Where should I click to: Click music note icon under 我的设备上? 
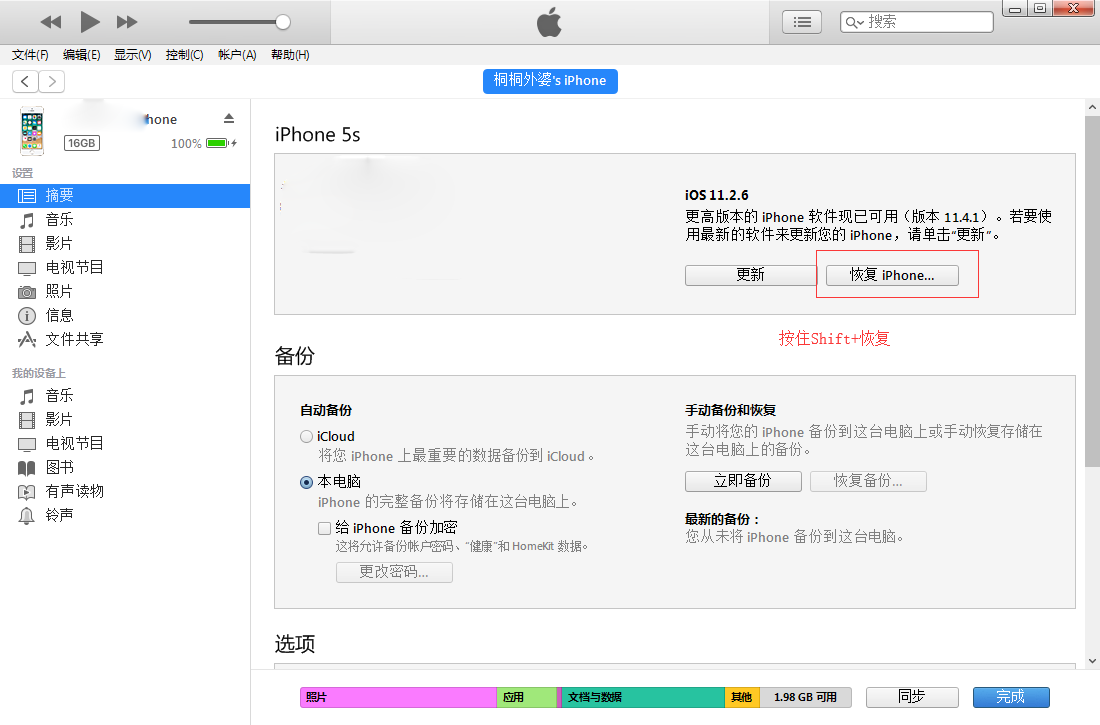tap(27, 397)
